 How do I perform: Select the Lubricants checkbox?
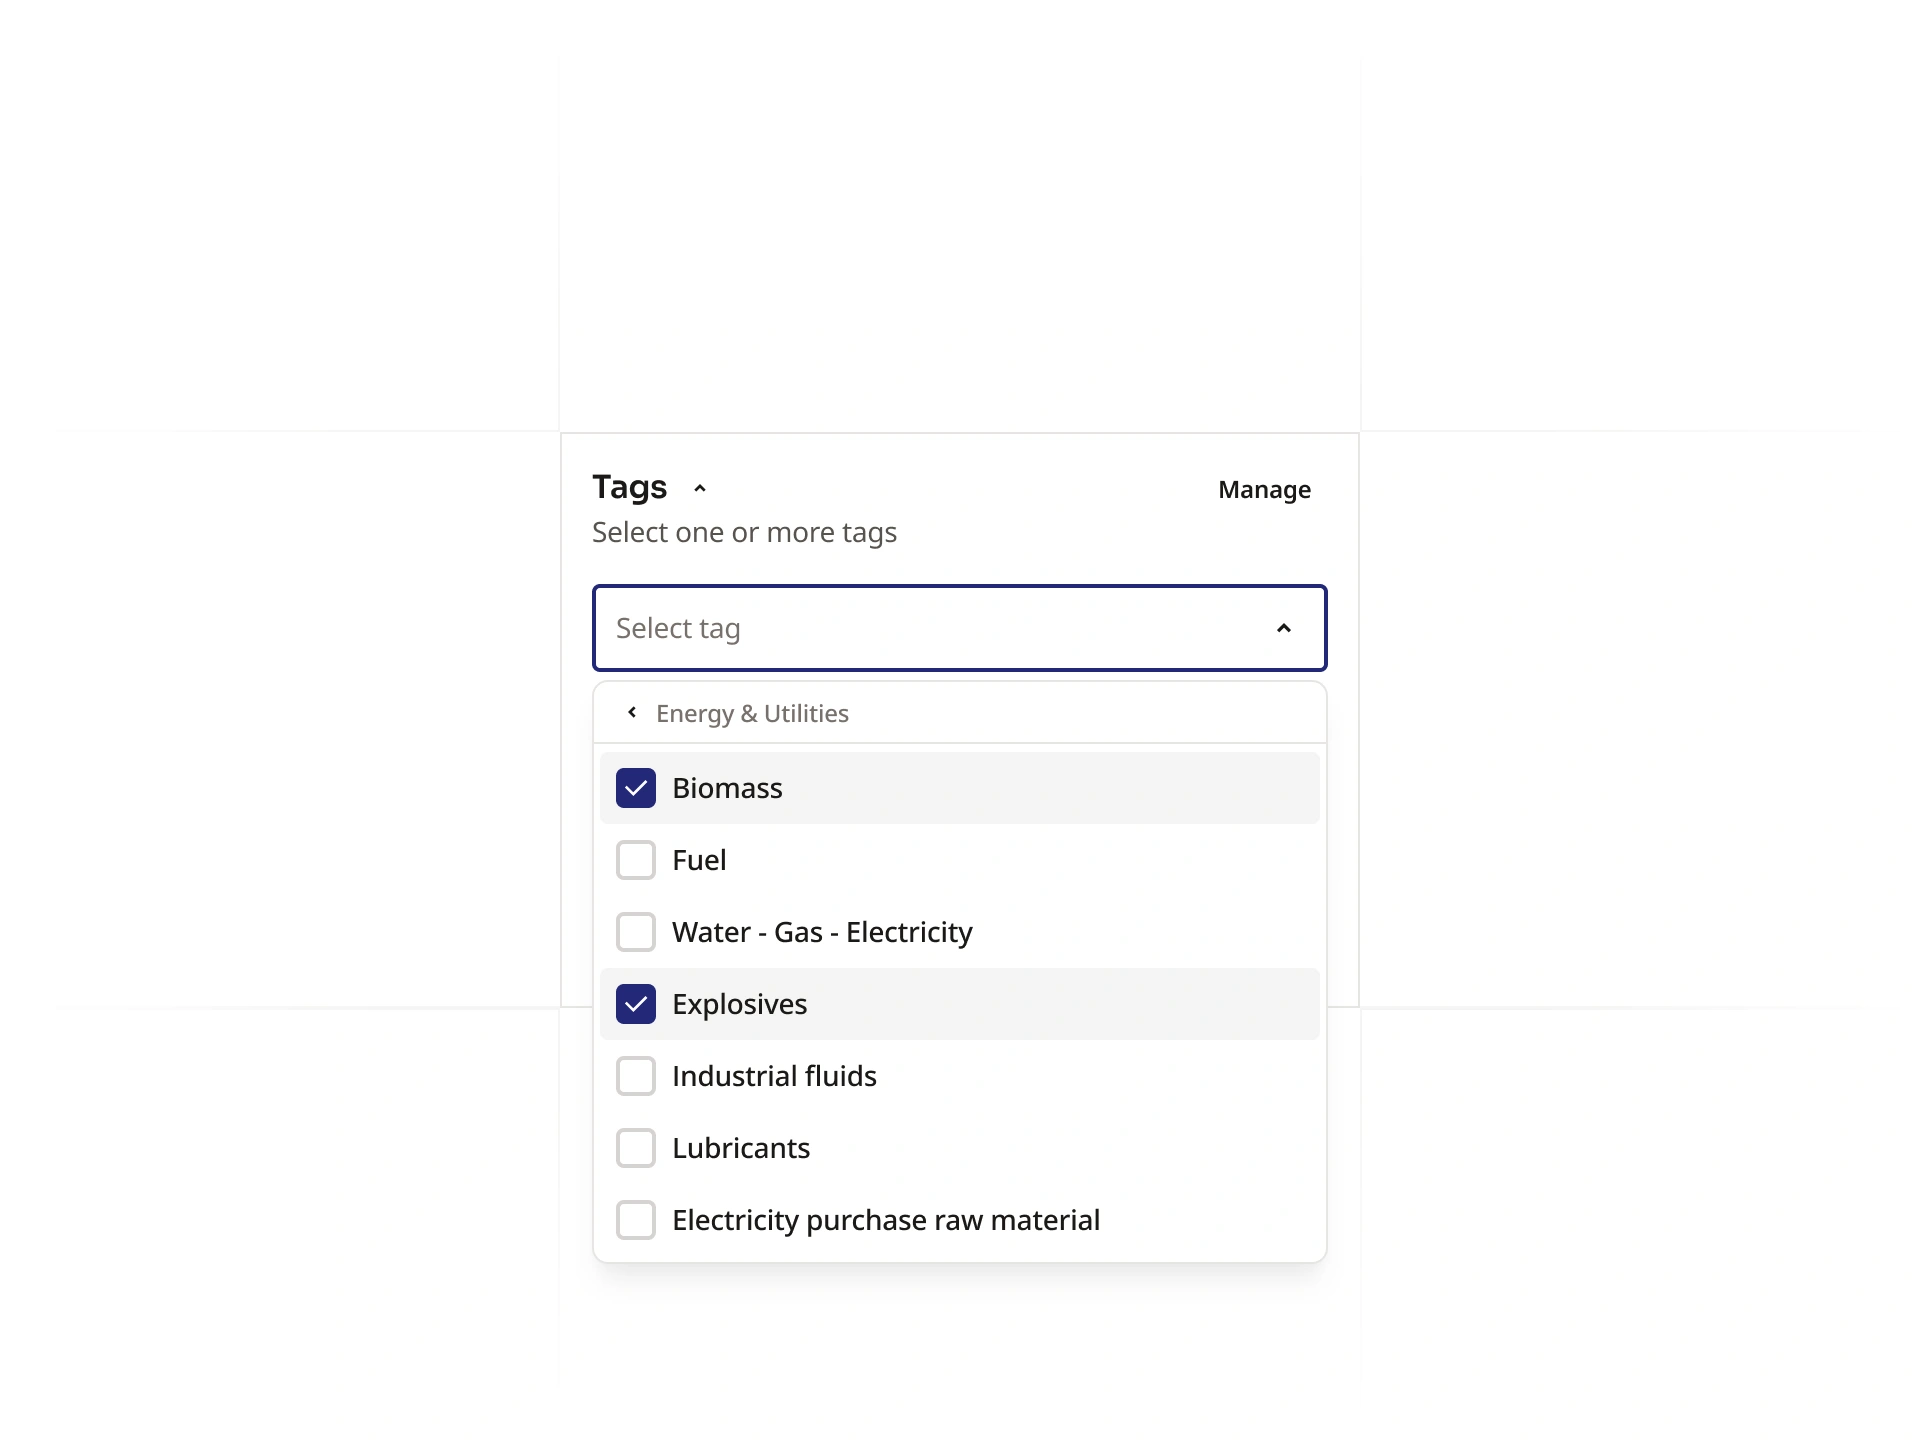[x=636, y=1148]
